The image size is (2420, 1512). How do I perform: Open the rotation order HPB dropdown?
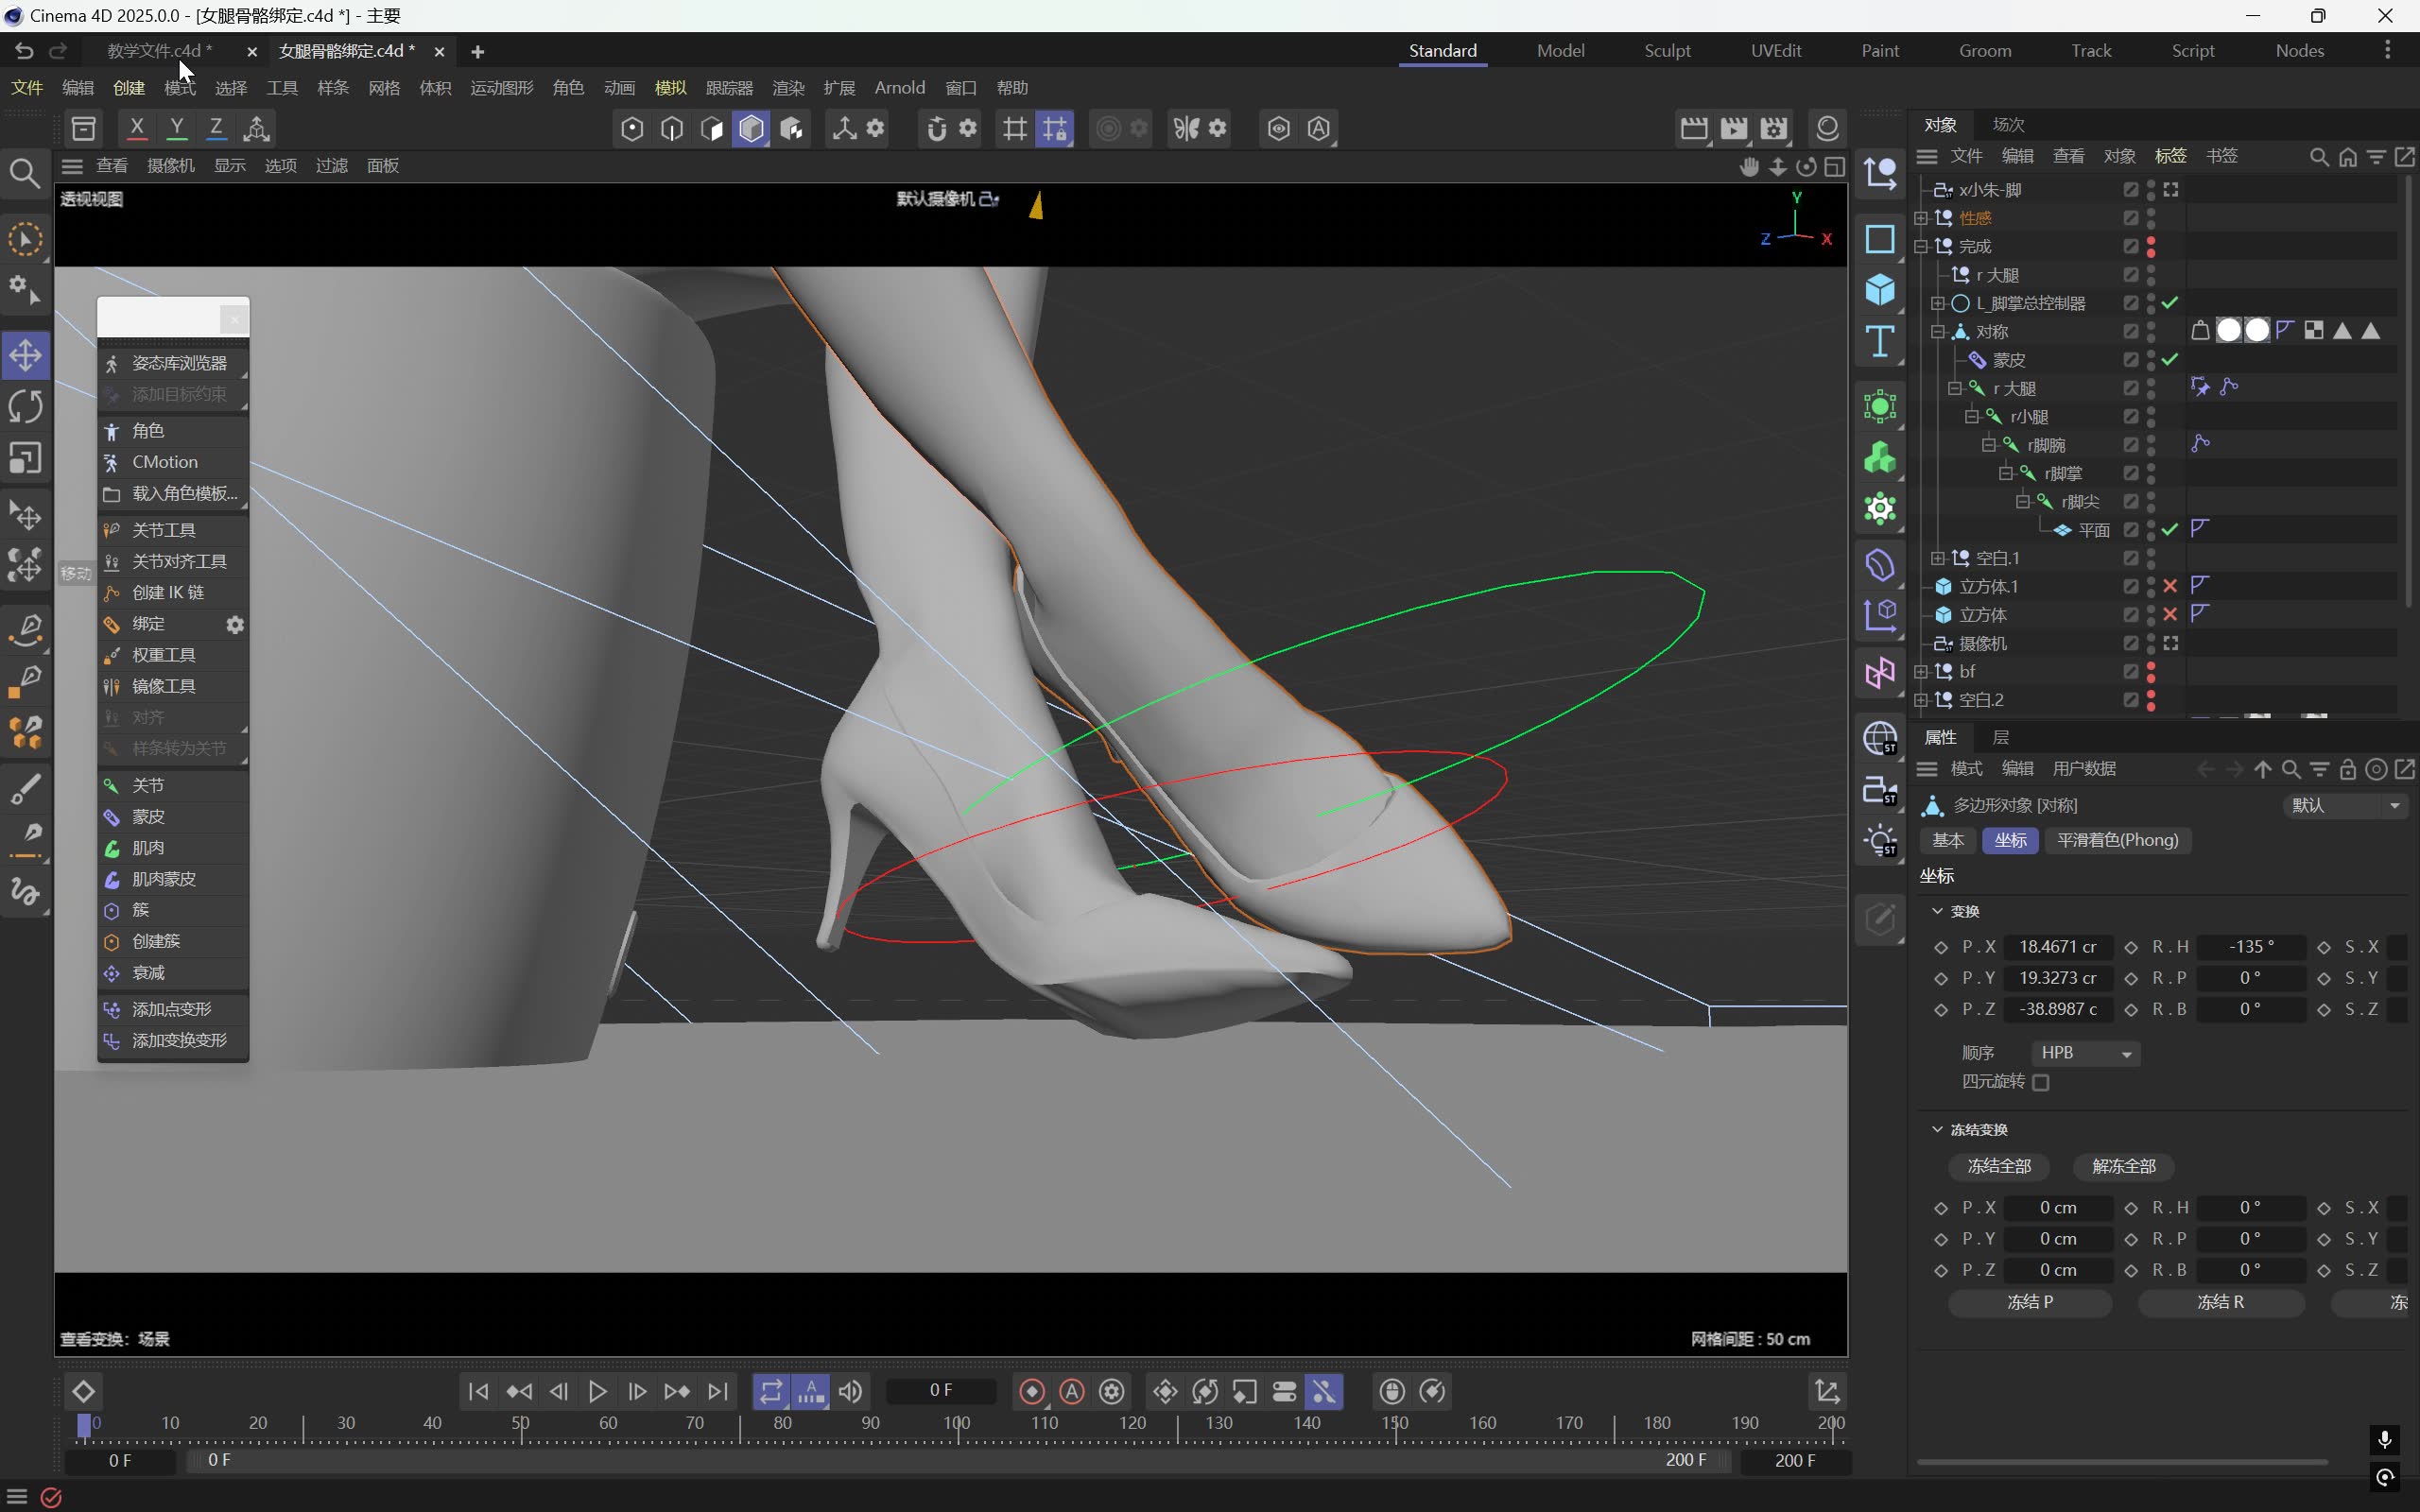pos(2086,1053)
